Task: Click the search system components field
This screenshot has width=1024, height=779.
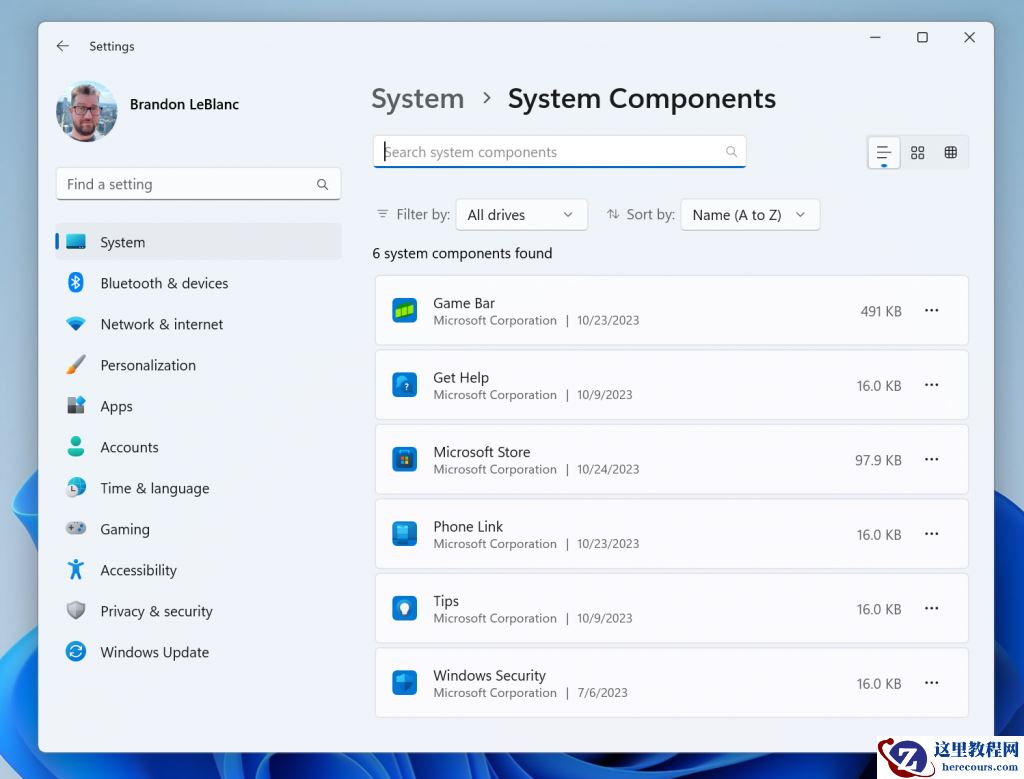Action: click(x=559, y=151)
